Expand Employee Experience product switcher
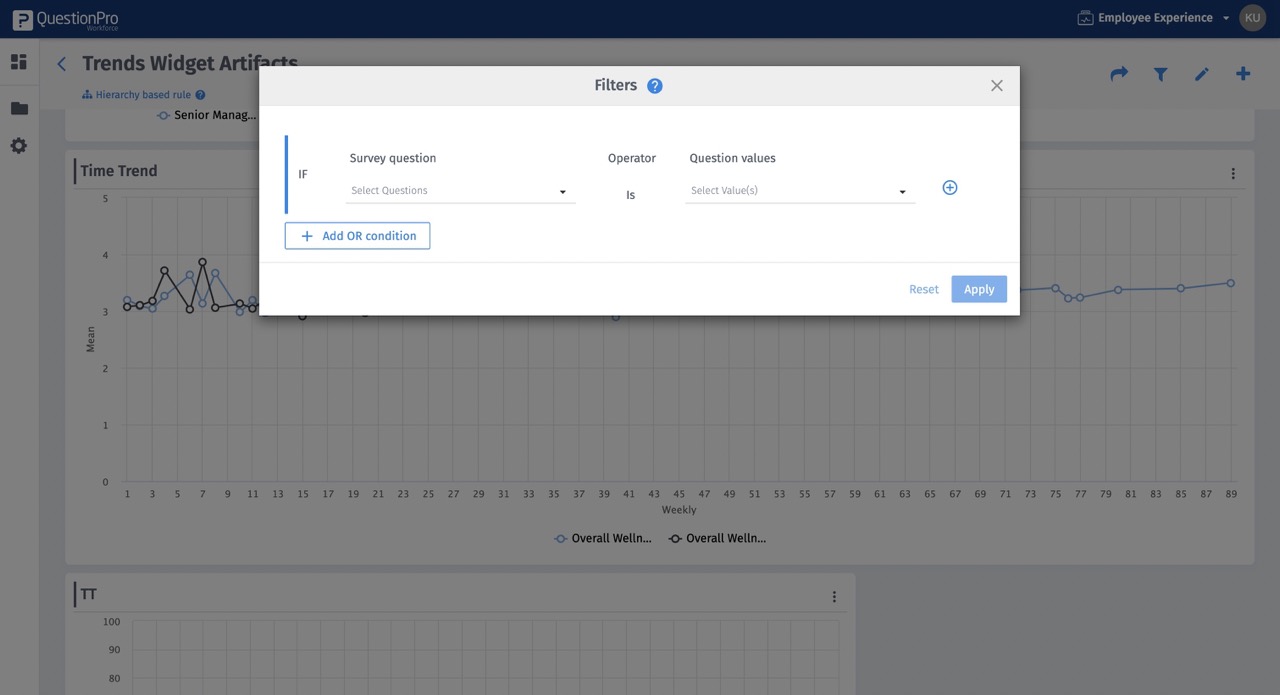The image size is (1280, 695). (1226, 19)
